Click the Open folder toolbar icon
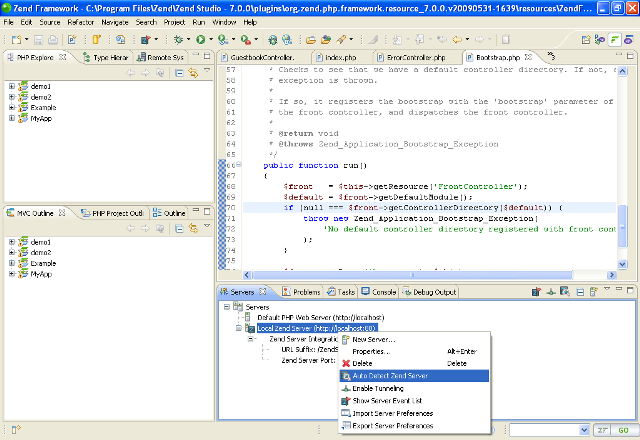The image size is (640, 440). [x=311, y=40]
